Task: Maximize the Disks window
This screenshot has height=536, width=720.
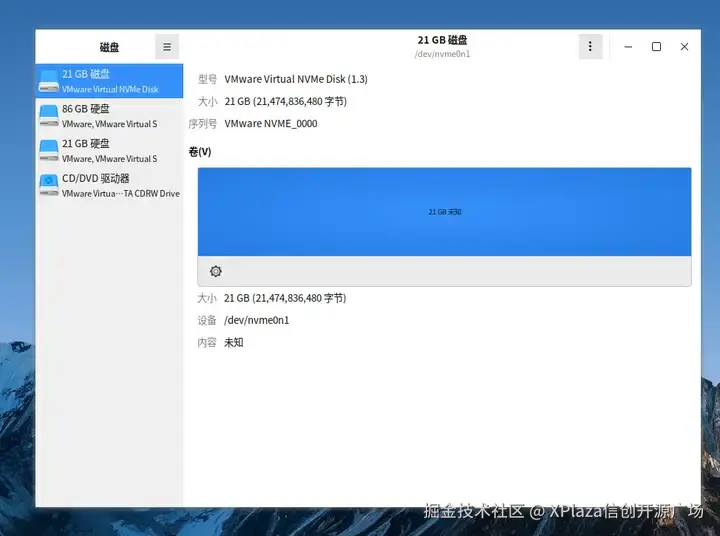Action: (656, 46)
